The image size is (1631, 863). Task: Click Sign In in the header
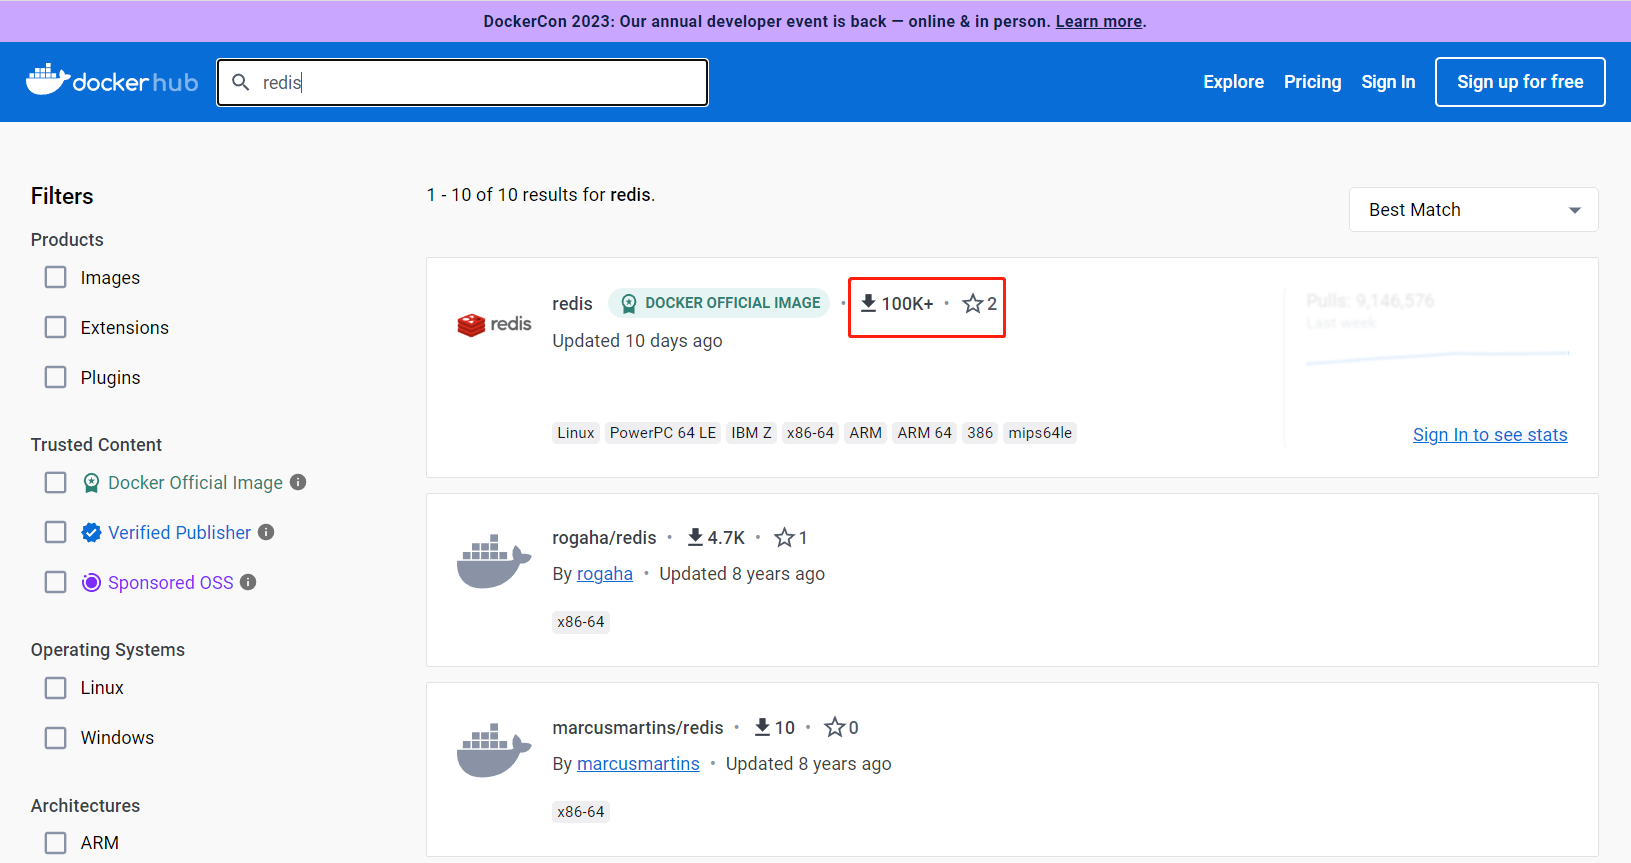[x=1388, y=82]
